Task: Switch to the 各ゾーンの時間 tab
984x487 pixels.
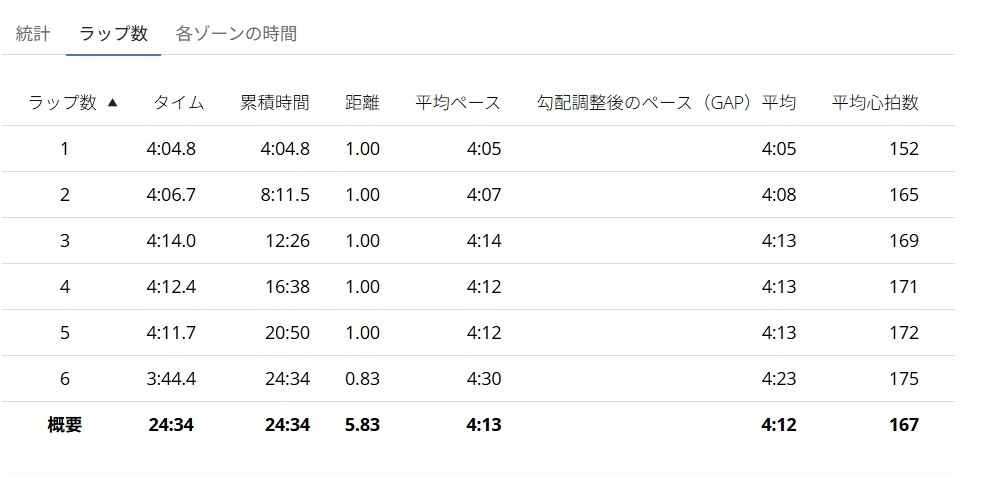Action: coord(236,33)
